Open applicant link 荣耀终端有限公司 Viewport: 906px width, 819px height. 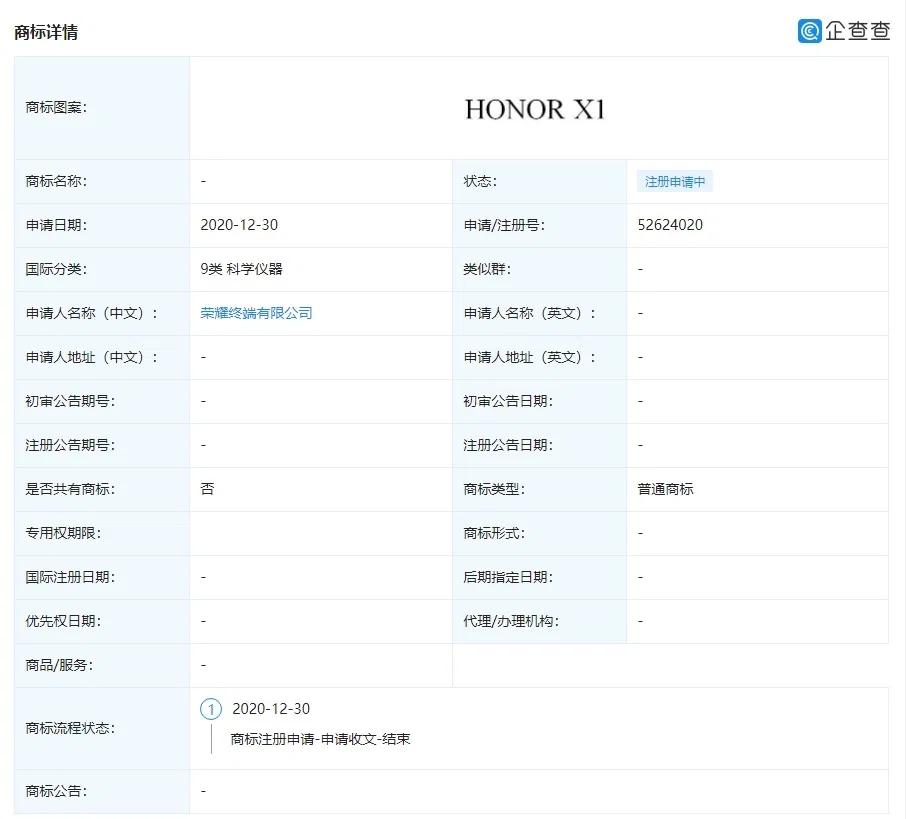coord(256,313)
